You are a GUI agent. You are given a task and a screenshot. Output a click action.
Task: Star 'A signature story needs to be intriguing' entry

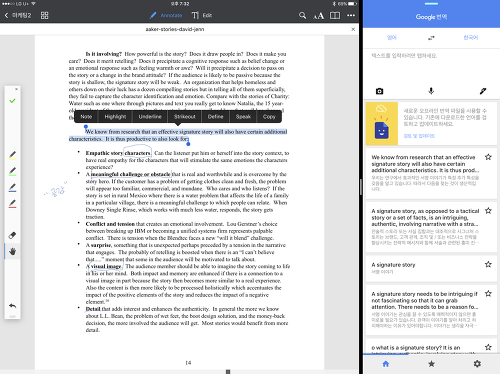click(488, 294)
